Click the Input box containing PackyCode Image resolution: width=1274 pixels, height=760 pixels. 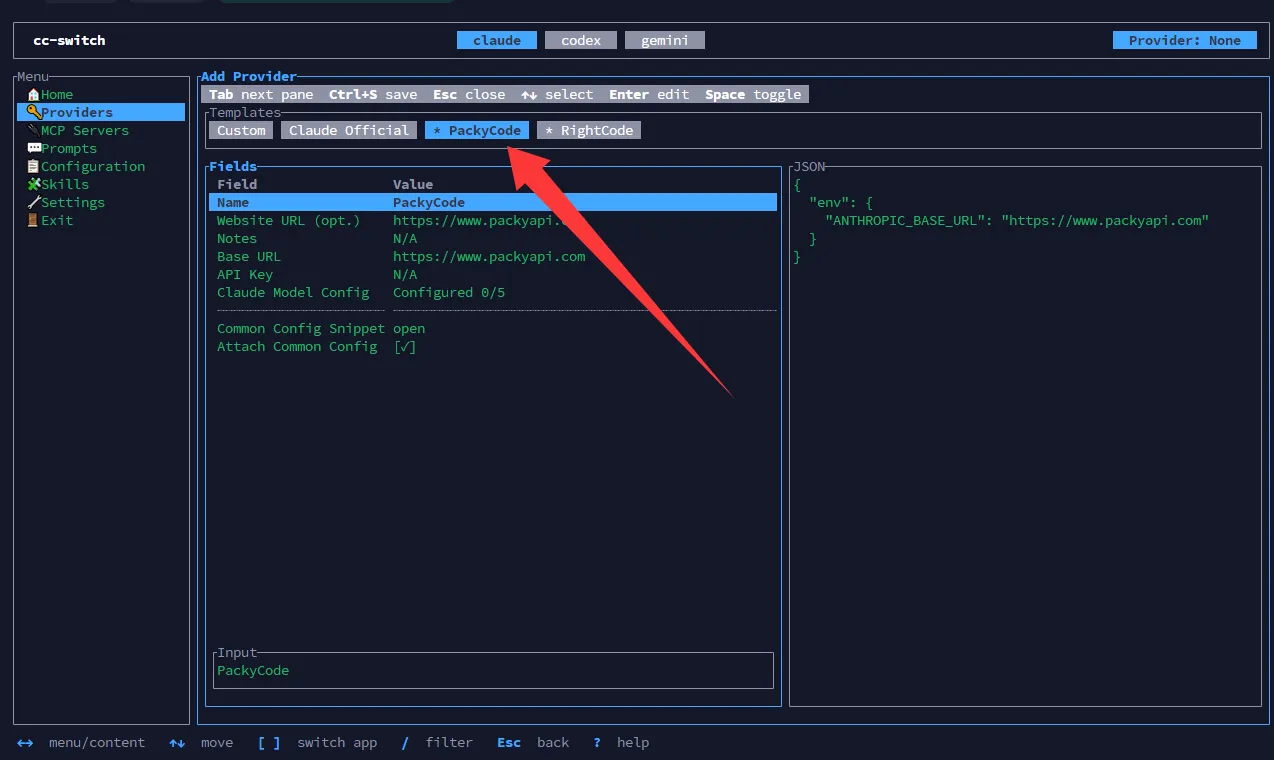pyautogui.click(x=494, y=671)
